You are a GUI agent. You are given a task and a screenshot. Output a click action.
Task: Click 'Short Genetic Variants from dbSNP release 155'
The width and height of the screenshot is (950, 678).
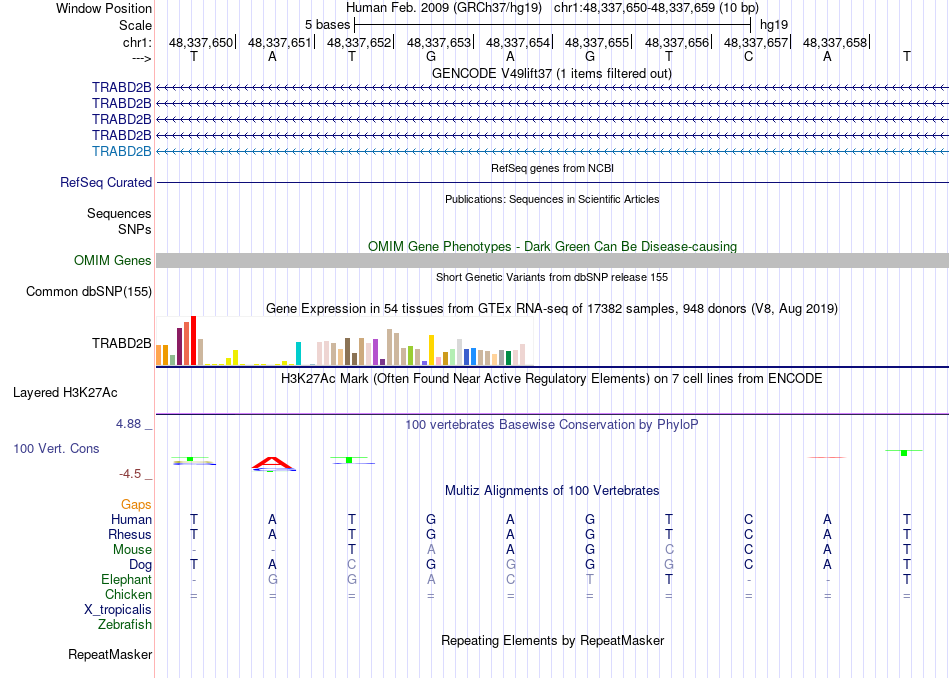[552, 278]
